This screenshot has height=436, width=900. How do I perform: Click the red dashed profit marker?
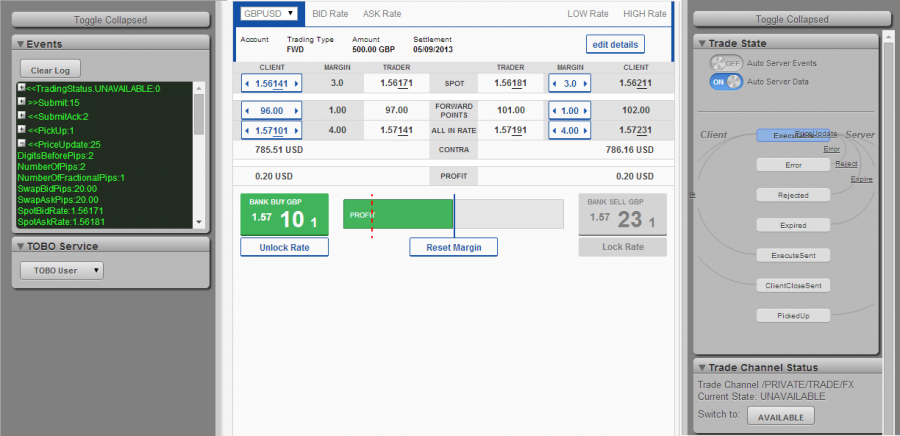coord(372,216)
